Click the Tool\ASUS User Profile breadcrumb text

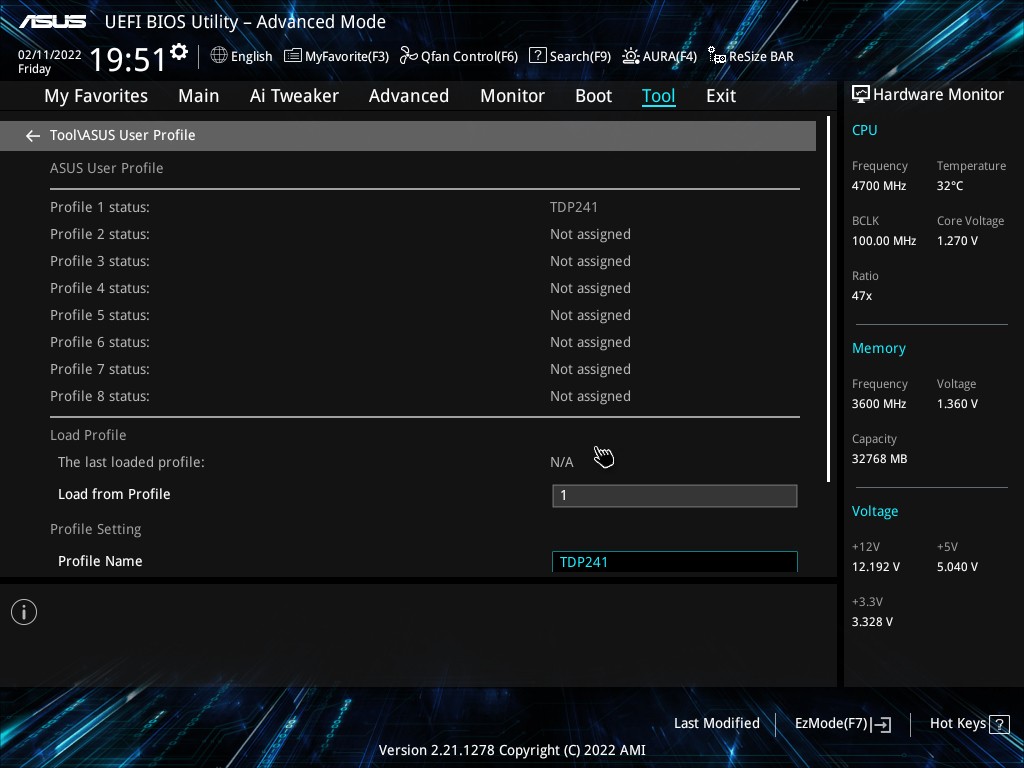tap(123, 135)
